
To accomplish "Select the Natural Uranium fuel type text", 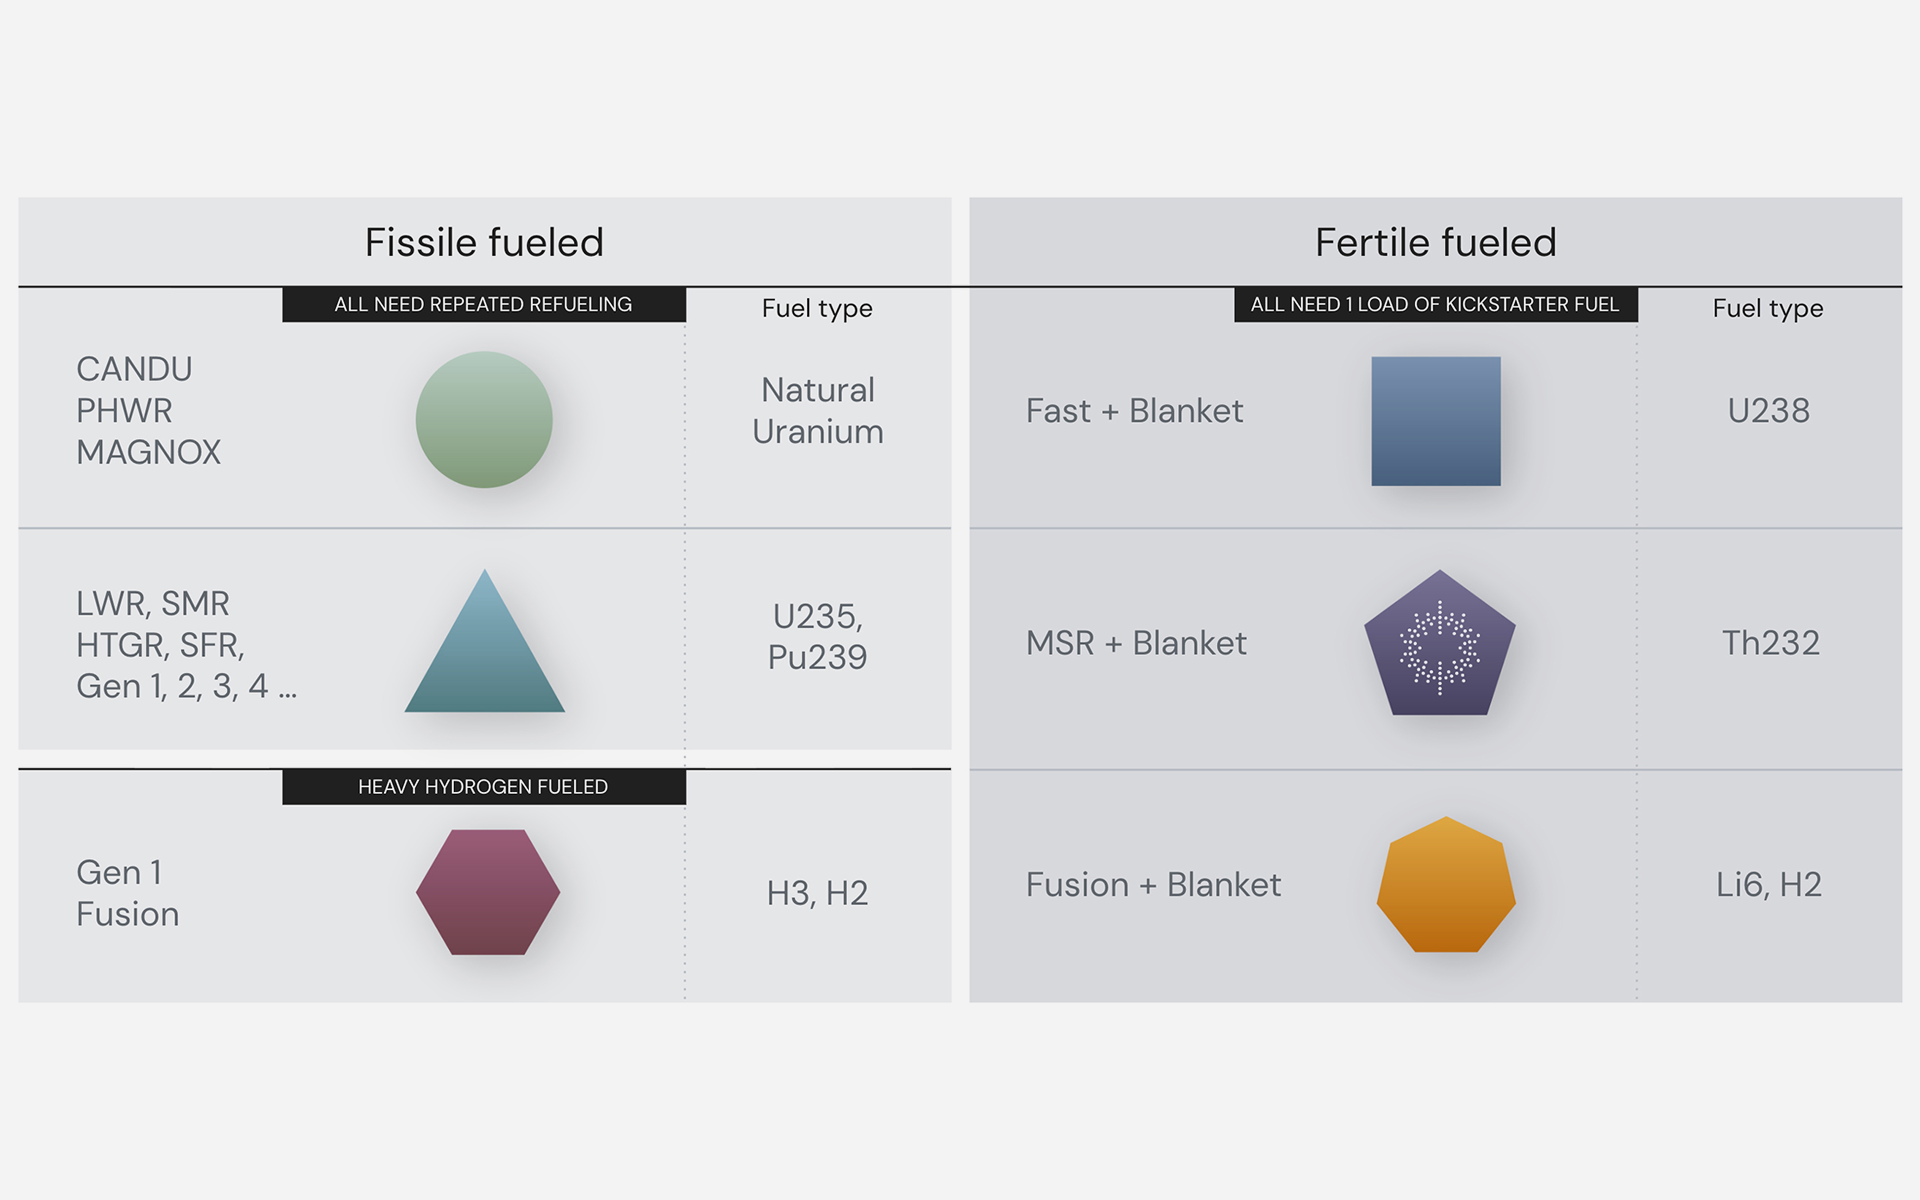I will [817, 410].
